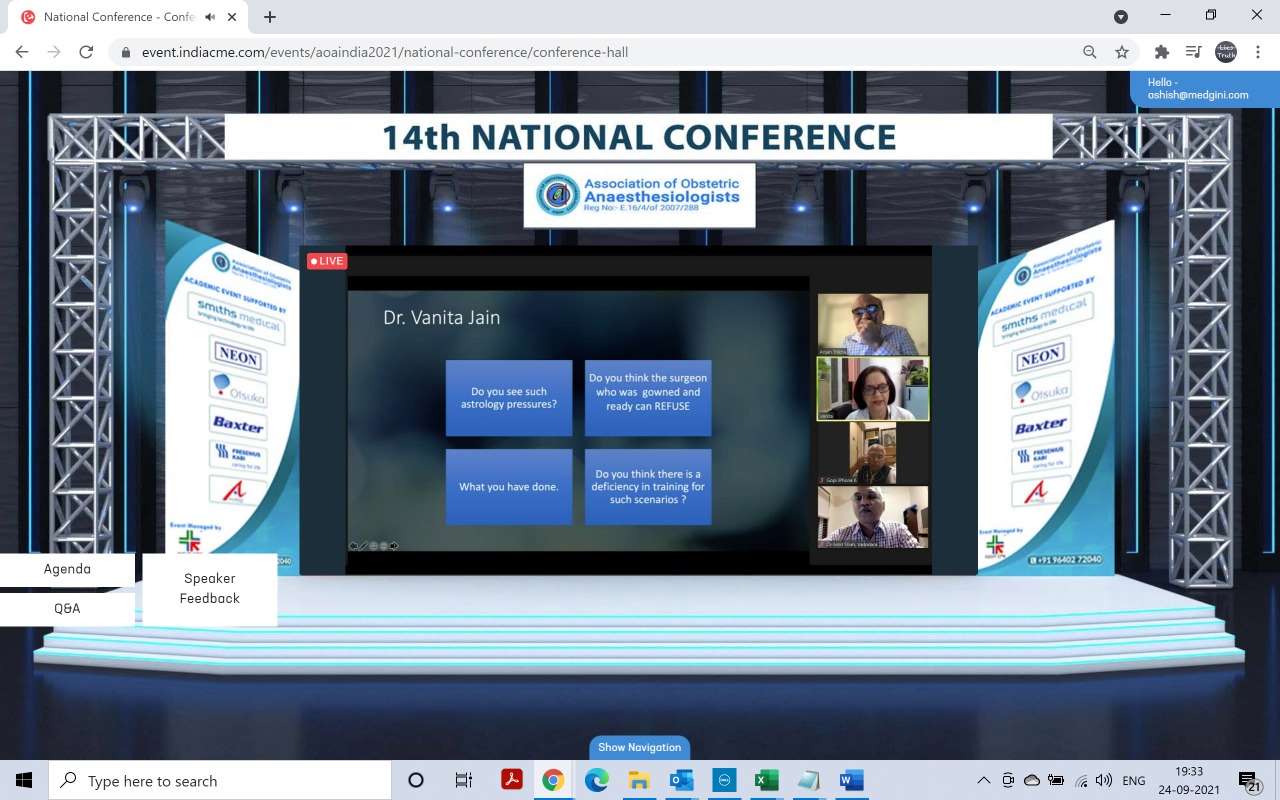Click the browser forward arrow
The width and height of the screenshot is (1280, 800).
coord(54,52)
